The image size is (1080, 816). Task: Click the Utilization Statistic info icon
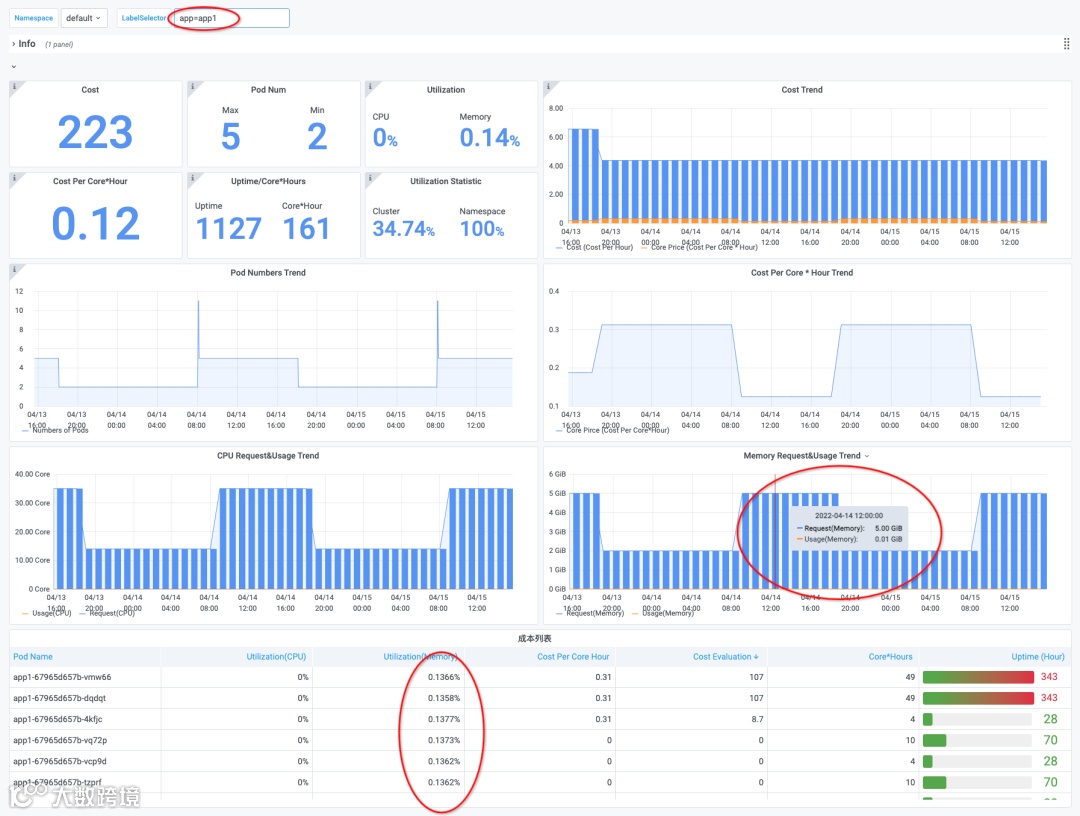[x=370, y=178]
